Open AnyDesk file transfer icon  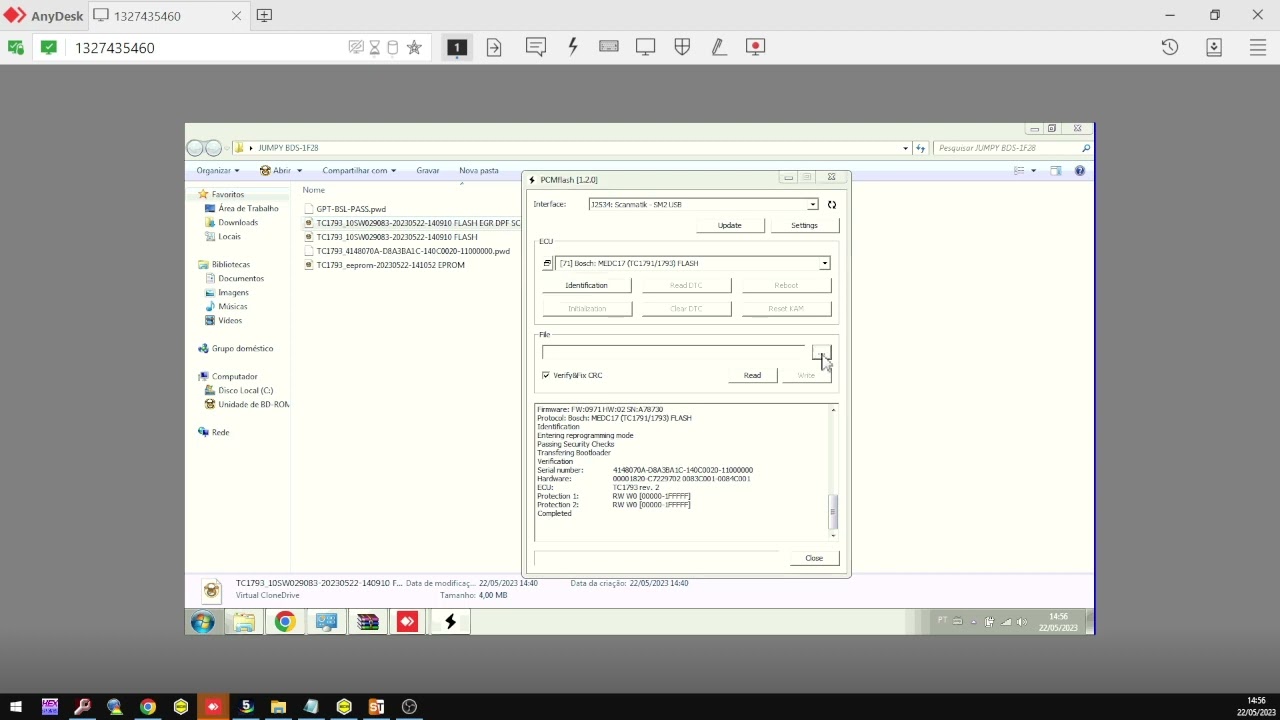494,47
